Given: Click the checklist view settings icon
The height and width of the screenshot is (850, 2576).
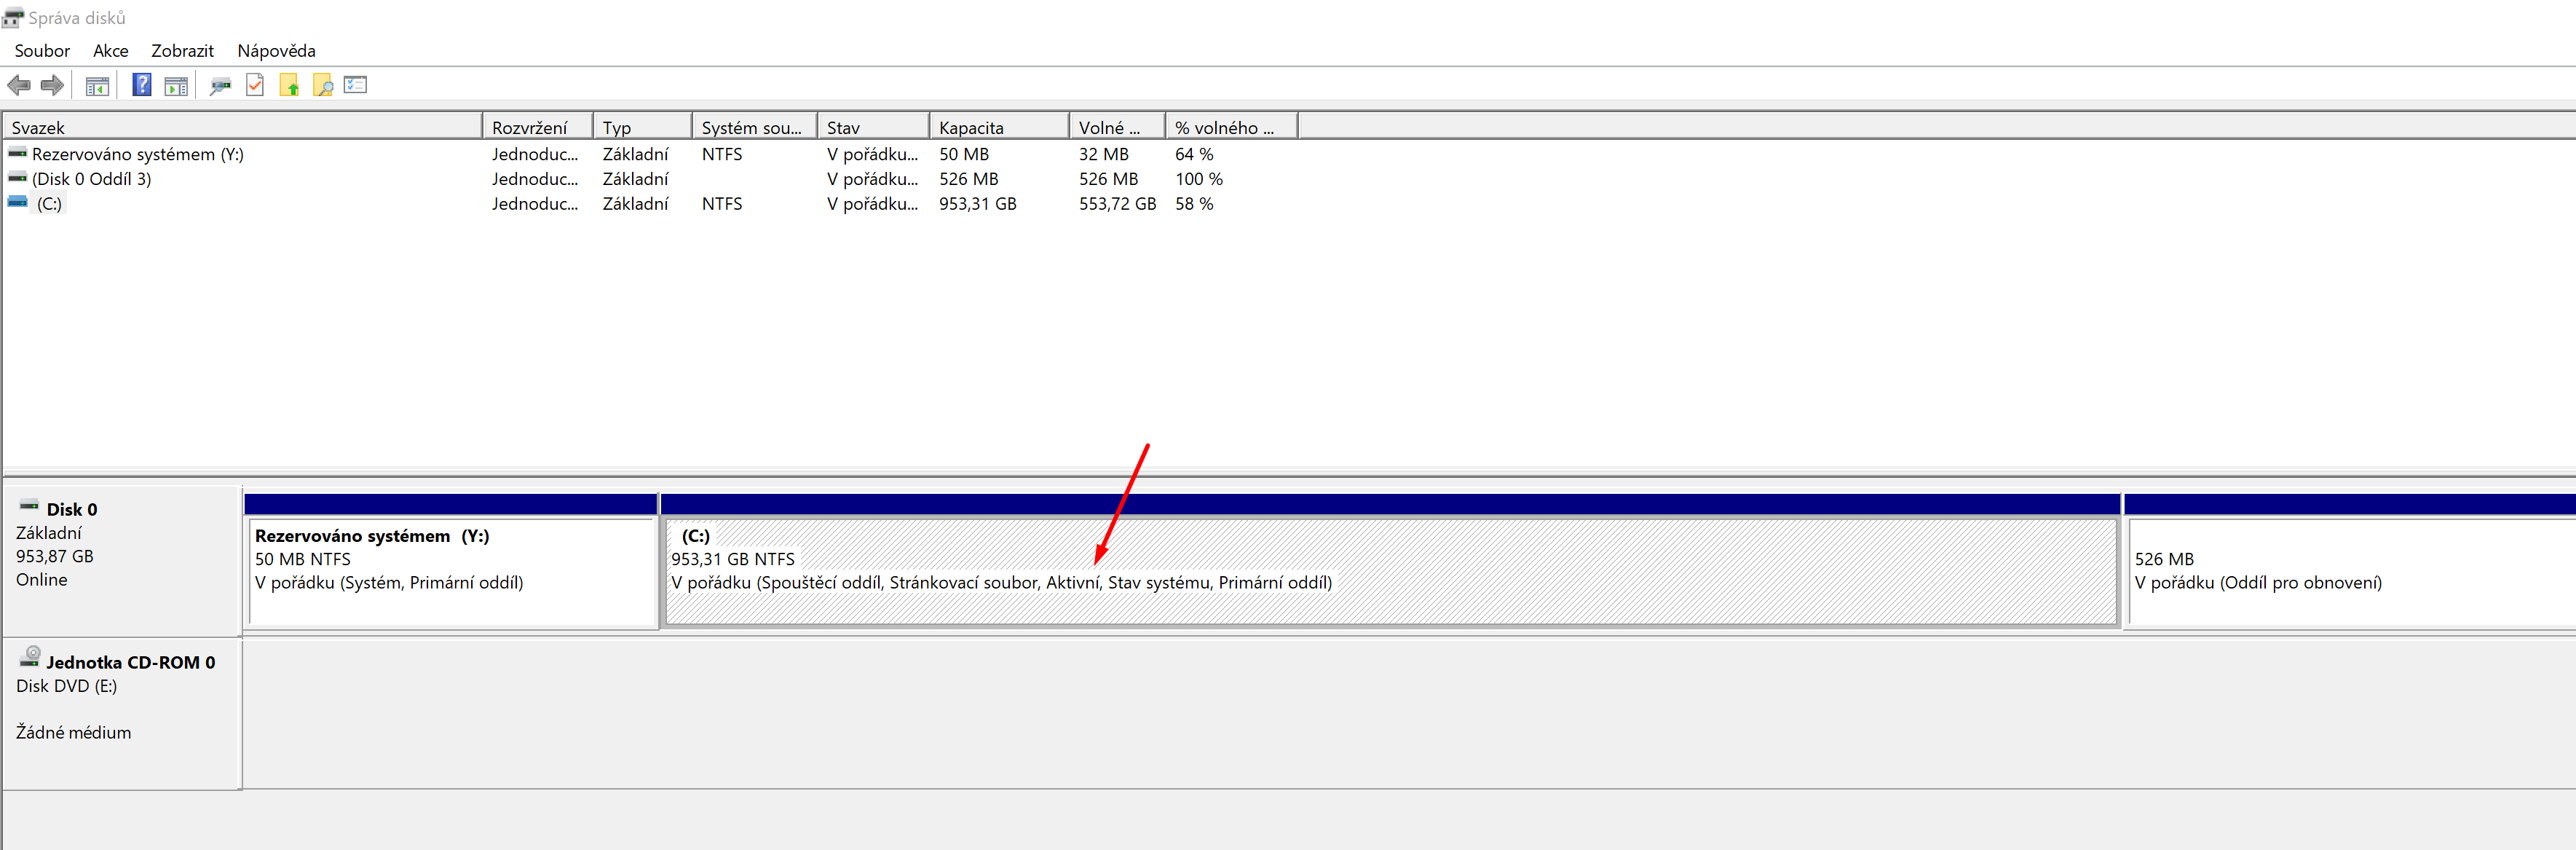Looking at the screenshot, I should (x=356, y=85).
